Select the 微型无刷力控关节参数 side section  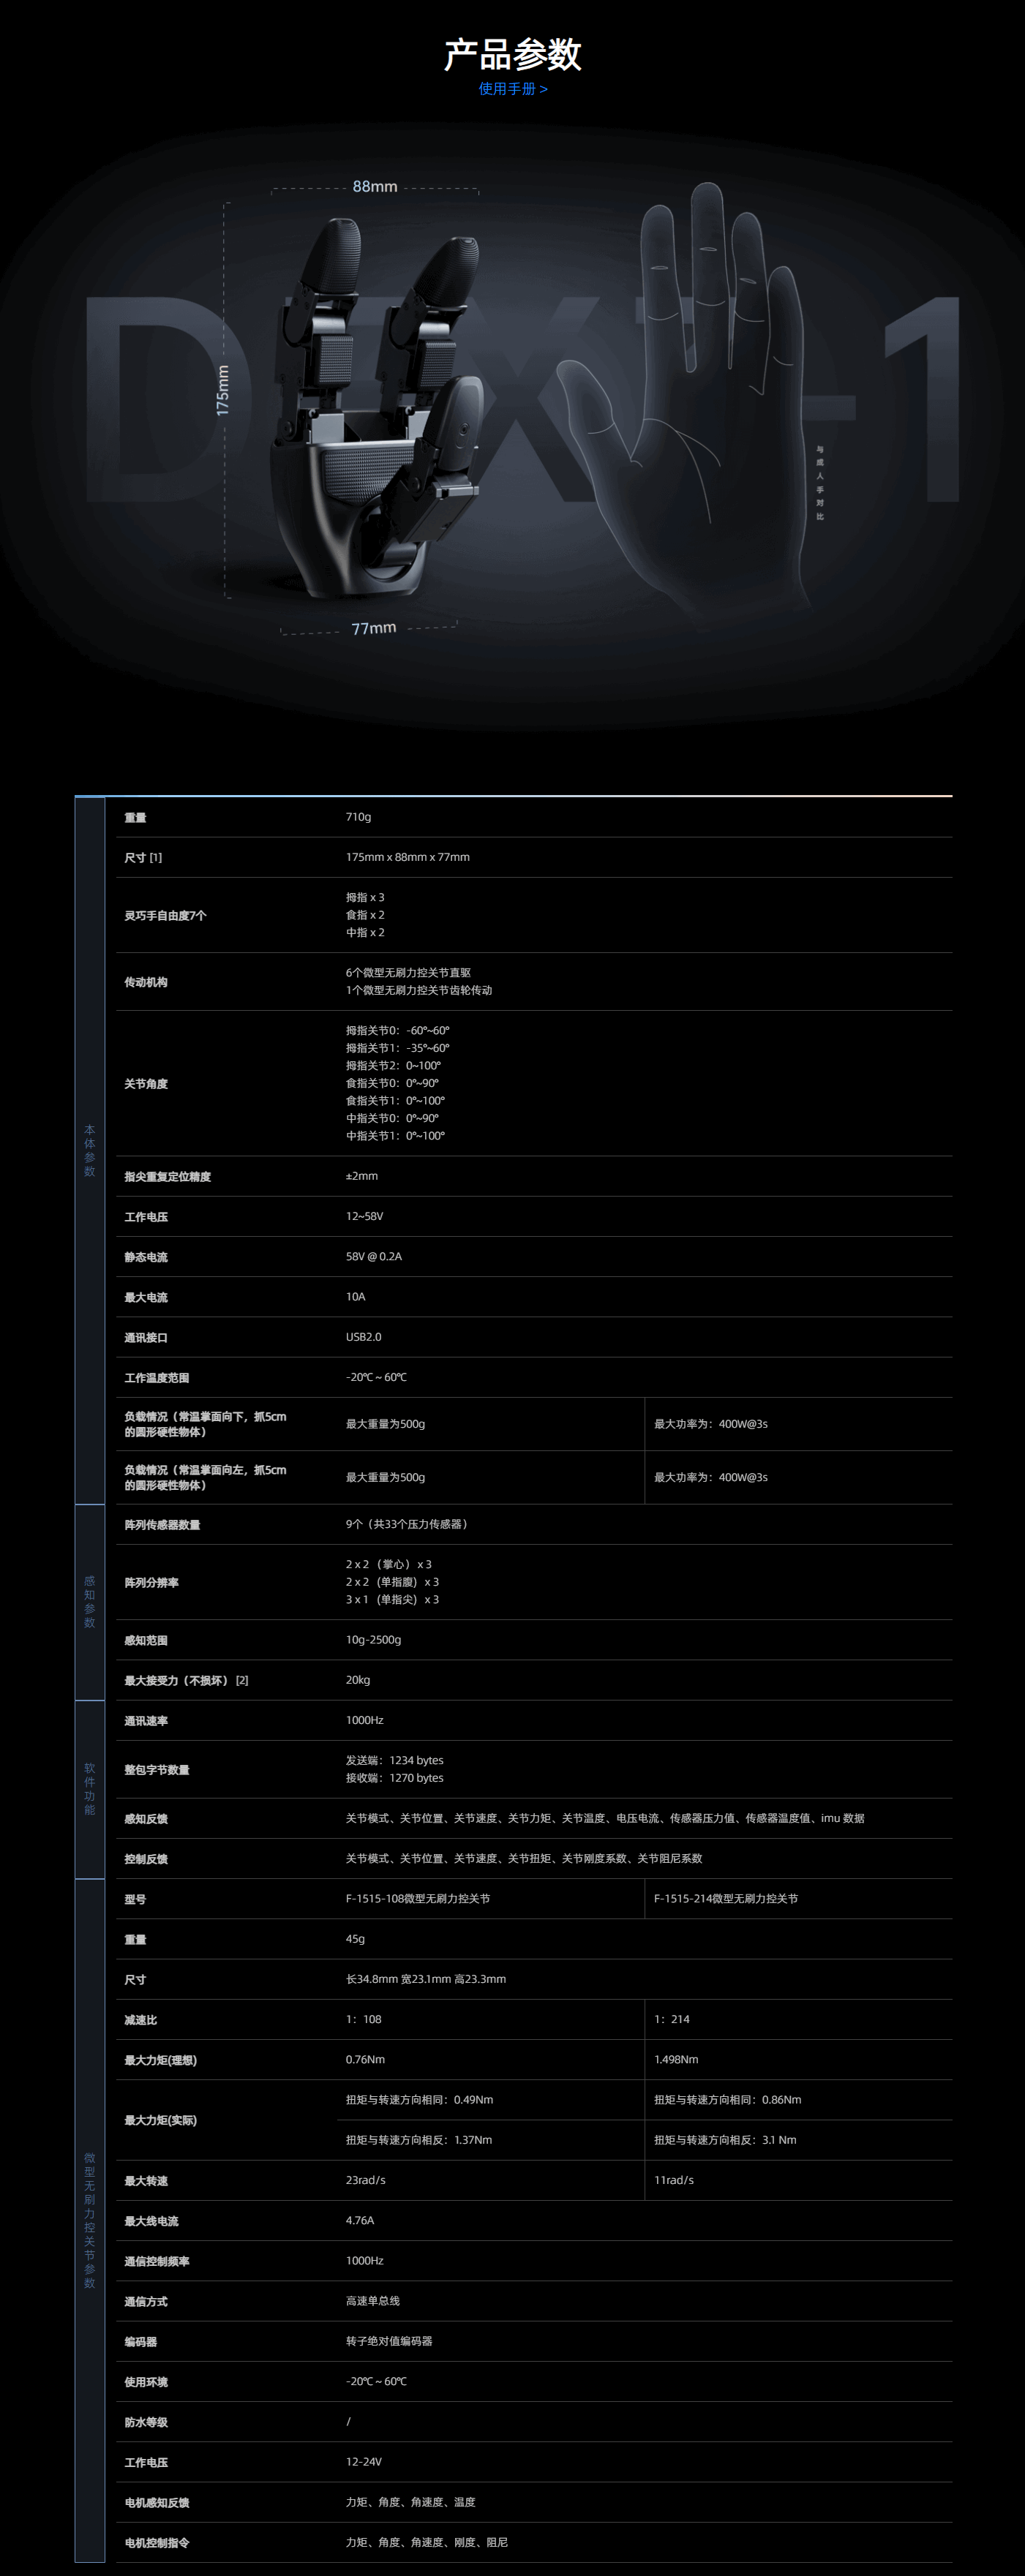[x=90, y=2220]
